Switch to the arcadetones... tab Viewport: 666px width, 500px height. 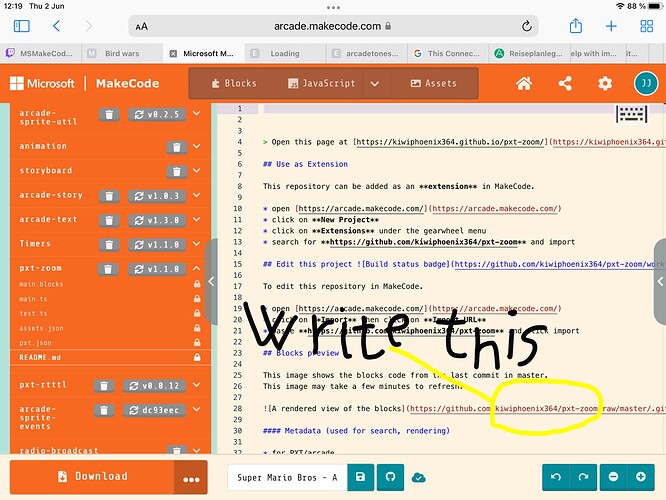367,54
